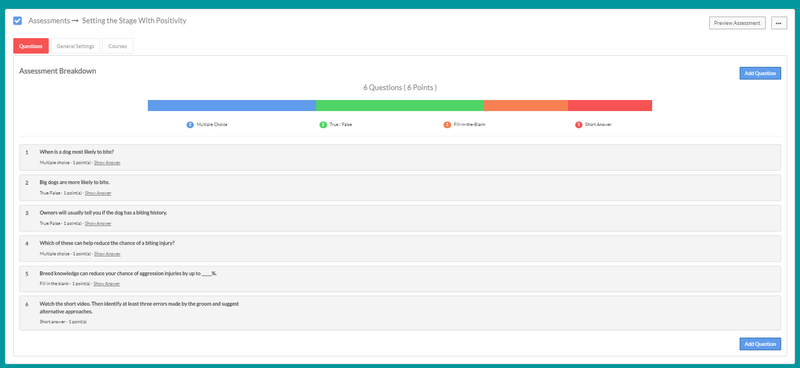Click the True / False legend count badge
Viewport: 800px width, 368px height.
[323, 125]
